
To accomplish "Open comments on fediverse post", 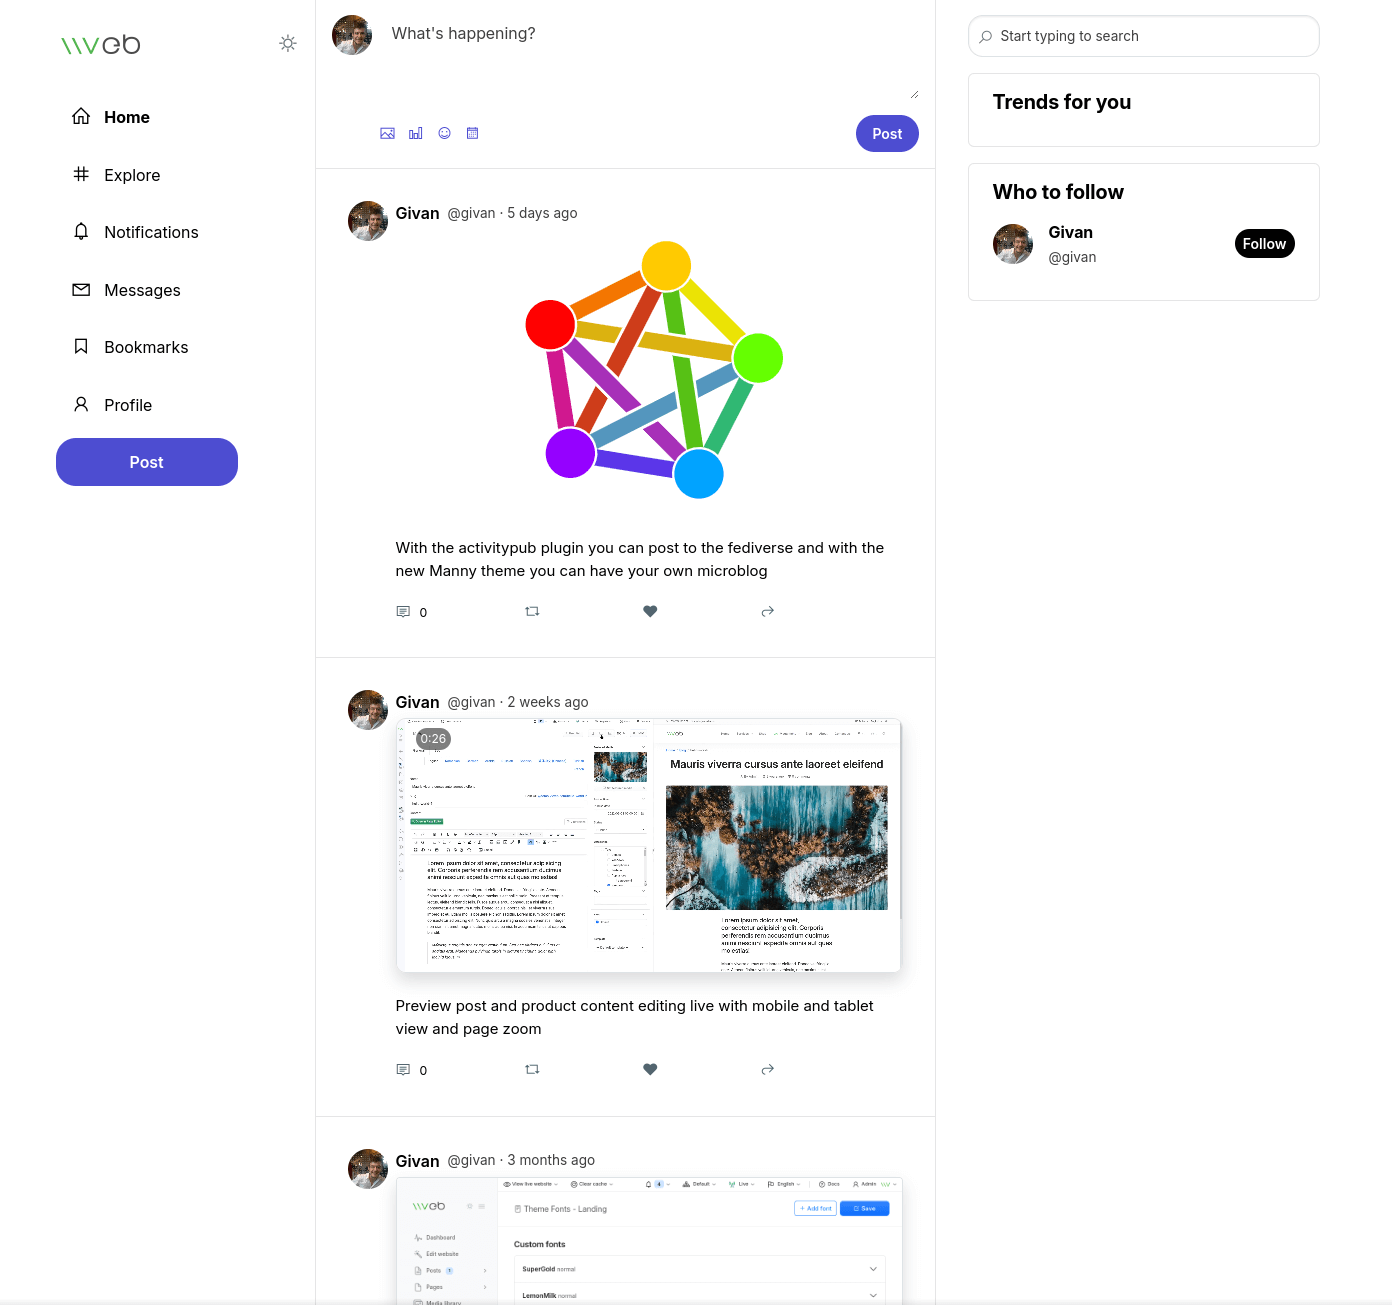I will click(x=404, y=611).
